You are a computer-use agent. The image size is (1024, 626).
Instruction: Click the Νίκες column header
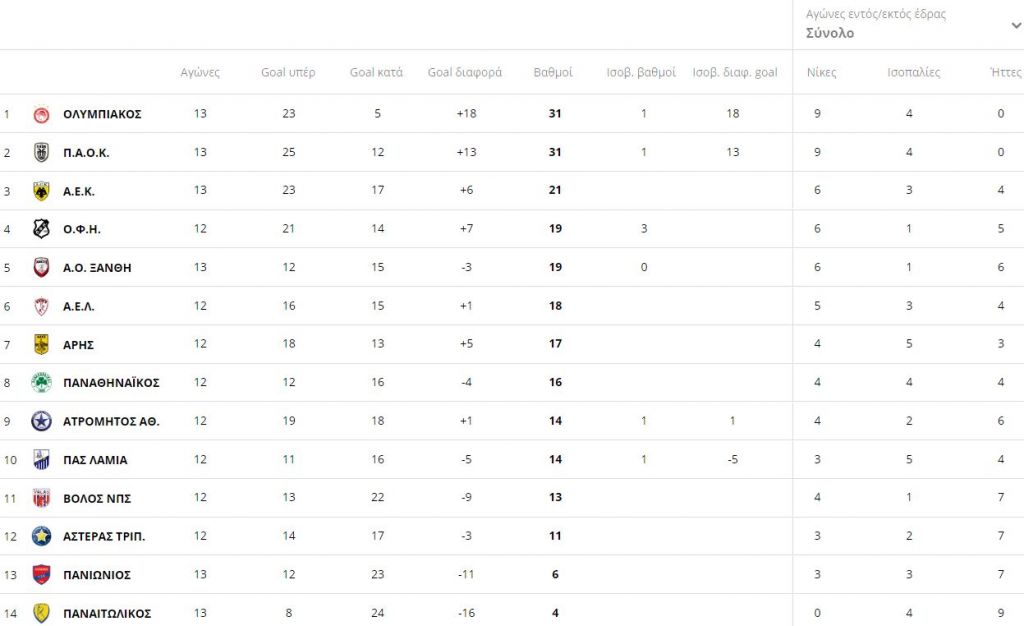[821, 73]
